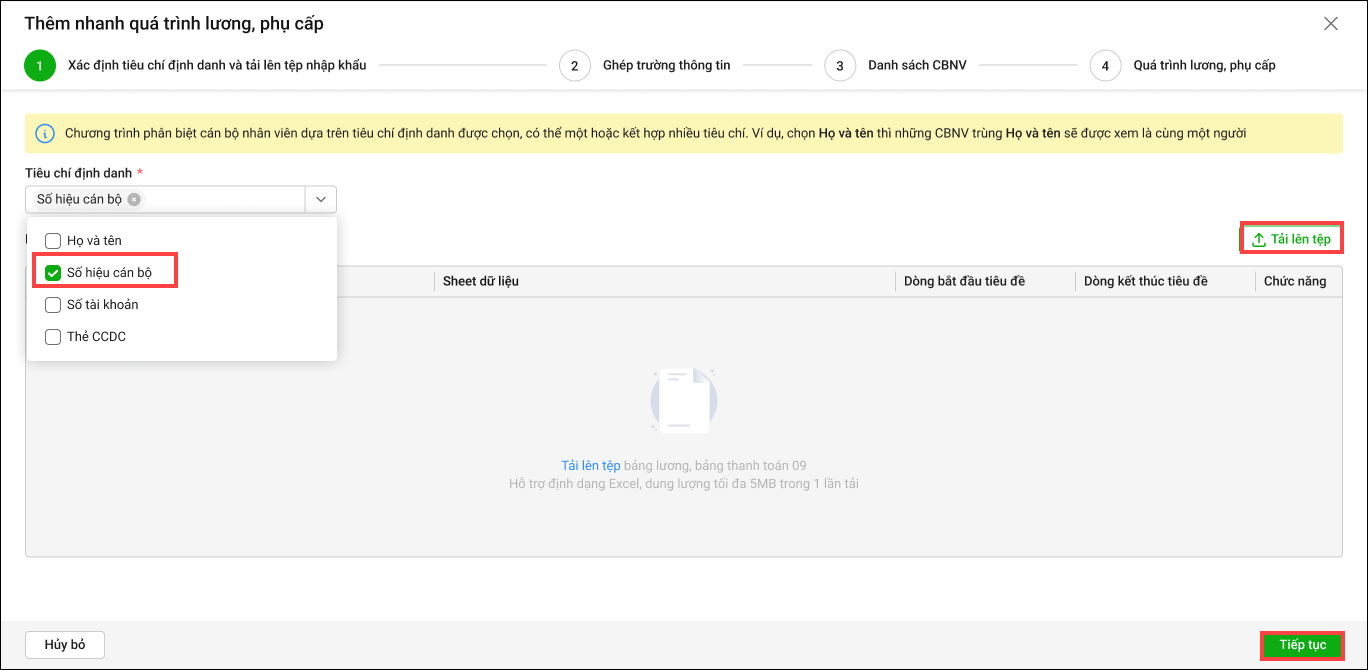Uncheck the 'Số hiệu cán bộ' option

[x=54, y=273]
